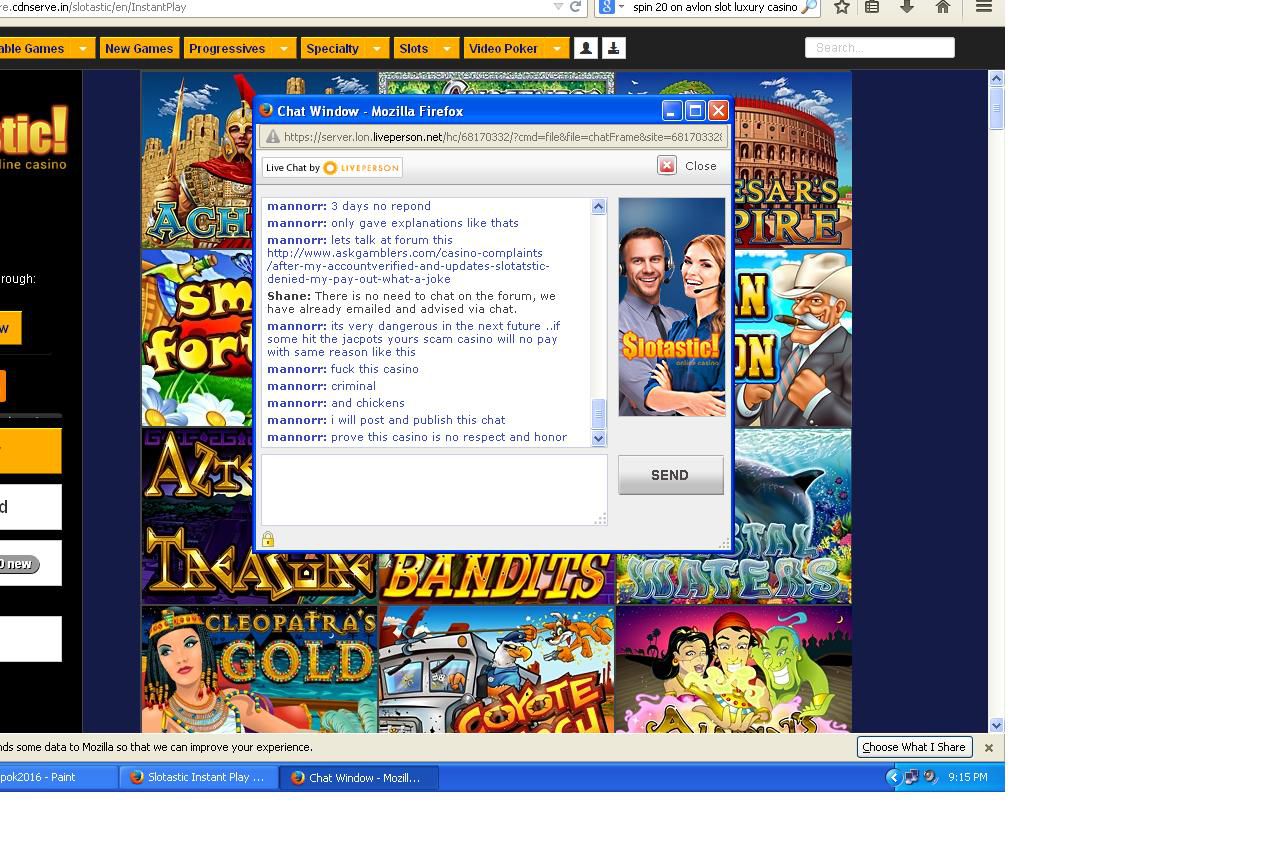The image size is (1280, 864).
Task: Click the warning triangle in chat address bar
Action: [x=272, y=137]
